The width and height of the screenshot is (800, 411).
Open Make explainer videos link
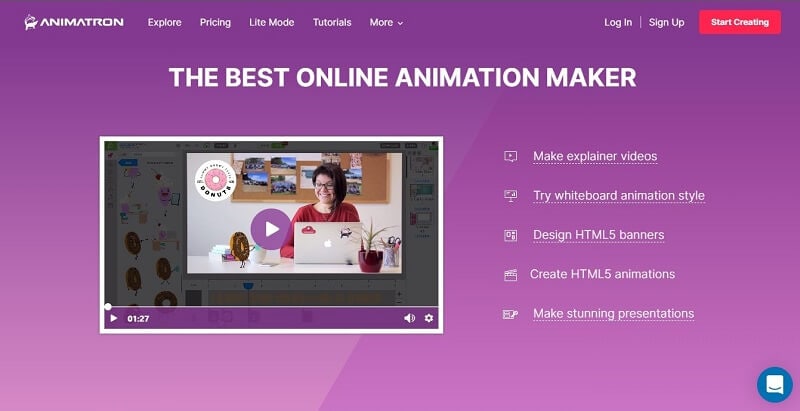(595, 156)
